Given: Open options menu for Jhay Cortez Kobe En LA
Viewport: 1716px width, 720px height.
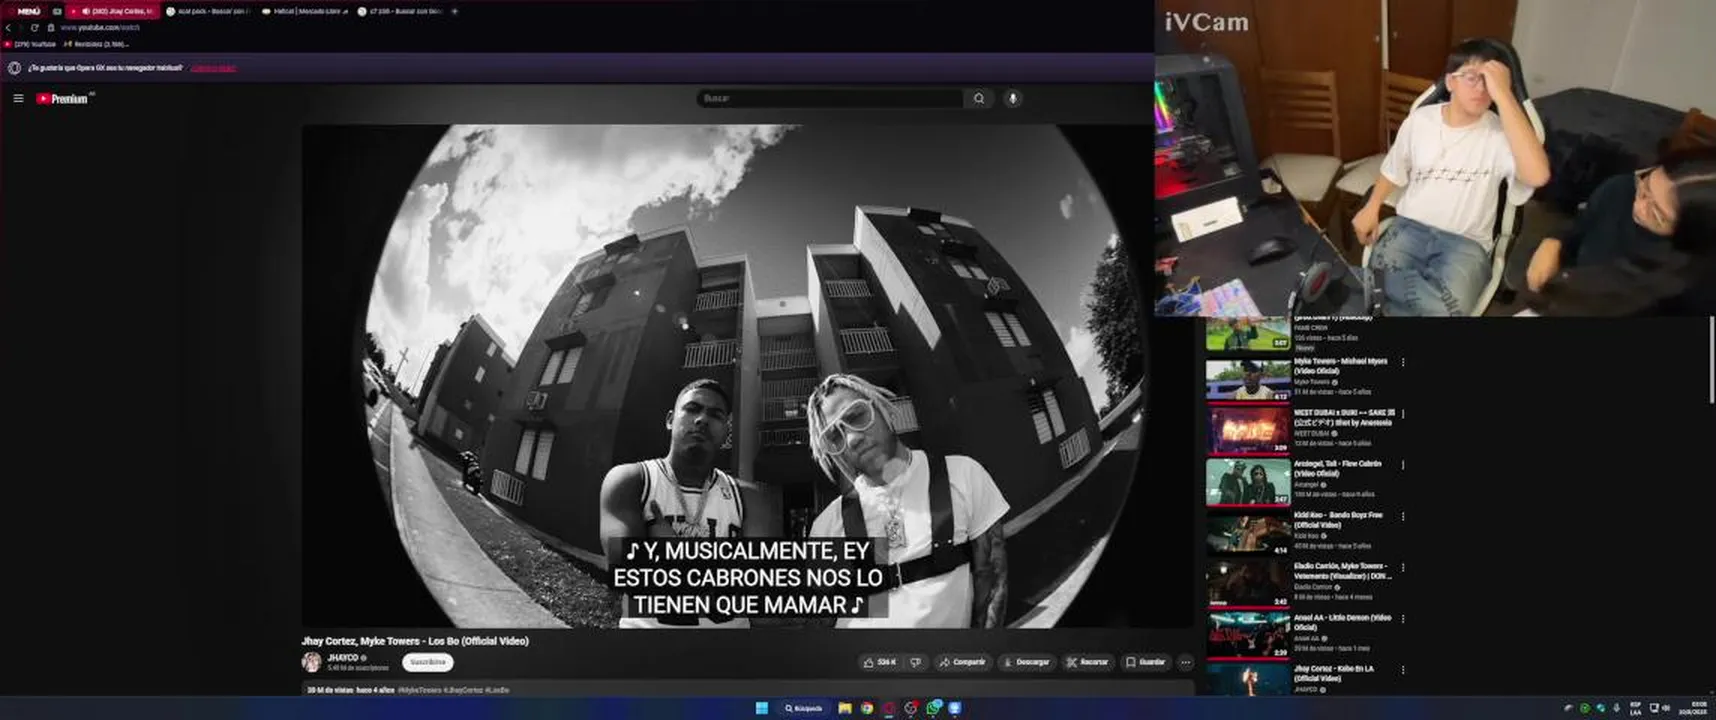Looking at the screenshot, I should click(1403, 670).
